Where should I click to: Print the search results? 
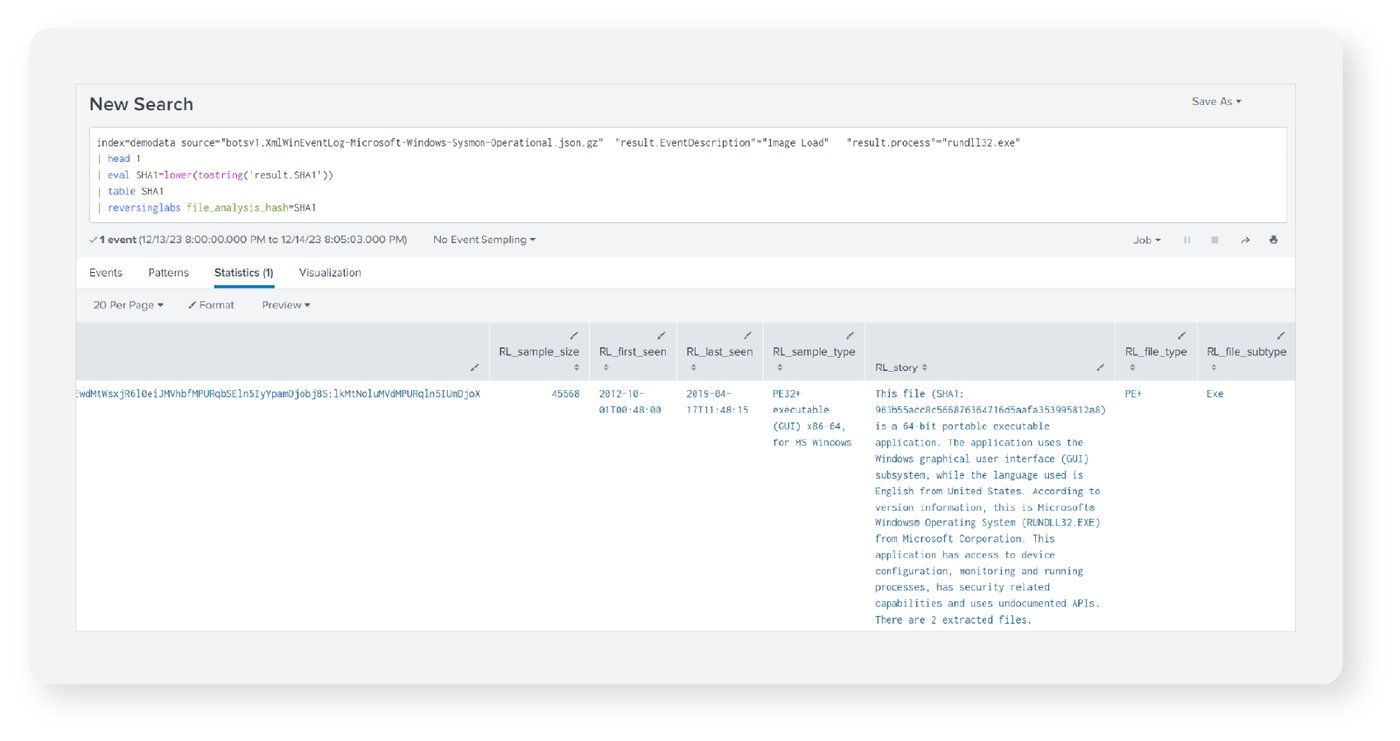point(1273,240)
